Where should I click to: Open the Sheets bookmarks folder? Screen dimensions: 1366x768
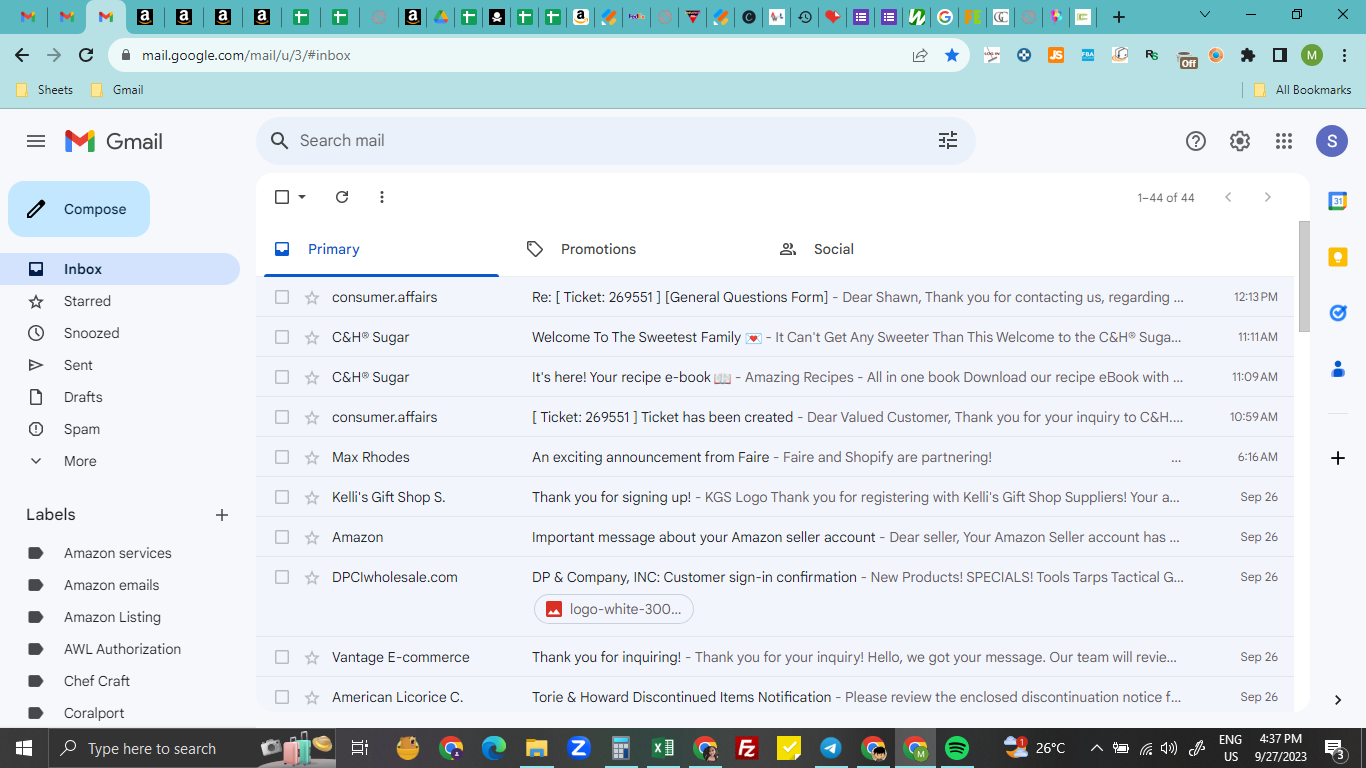pyautogui.click(x=45, y=90)
